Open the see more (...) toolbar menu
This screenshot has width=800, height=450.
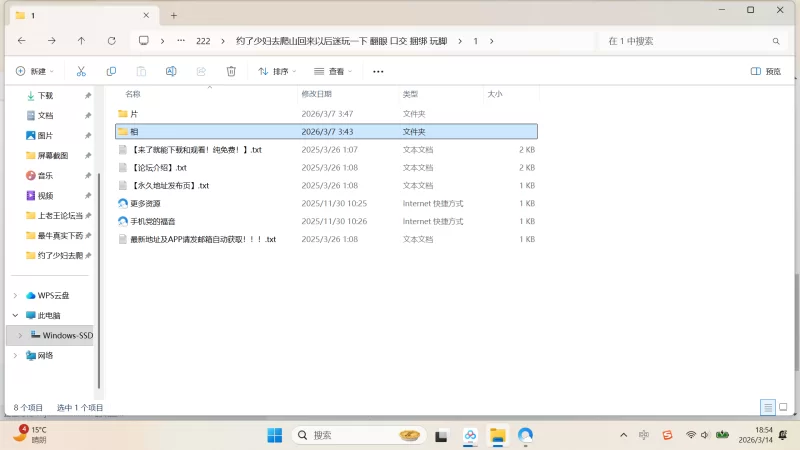(378, 71)
